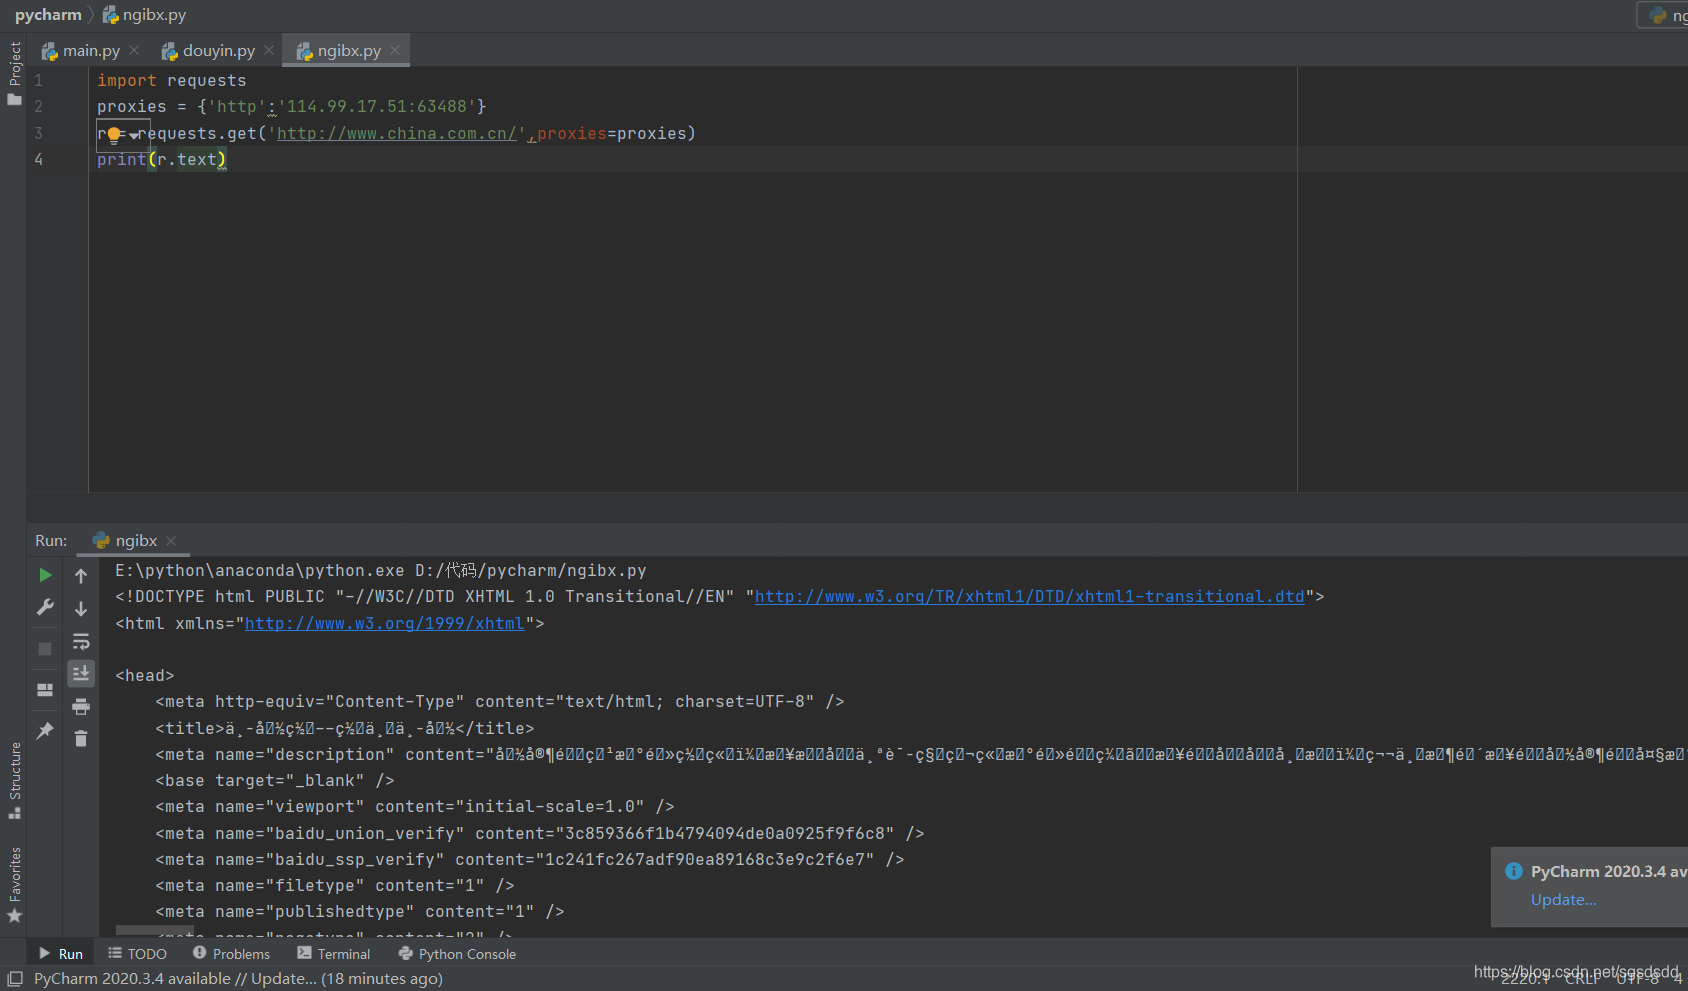Click the proxies dictionary line
Image resolution: width=1688 pixels, height=991 pixels.
[x=291, y=107]
